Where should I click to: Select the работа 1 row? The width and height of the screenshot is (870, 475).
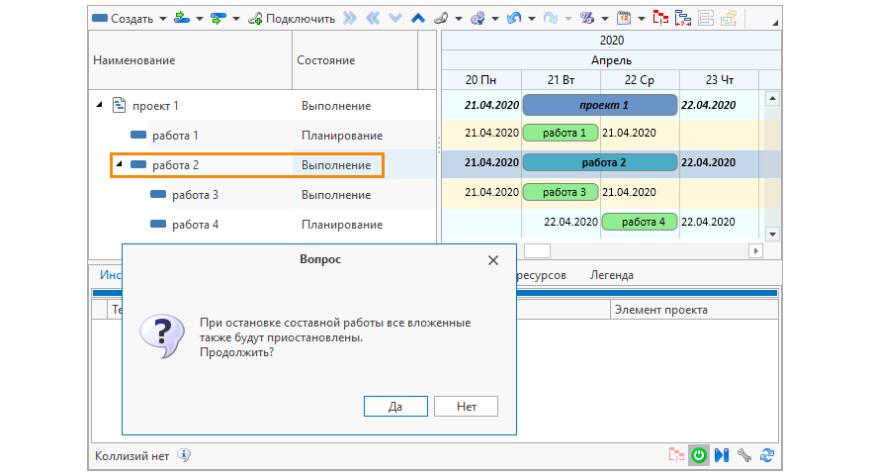pos(262,135)
